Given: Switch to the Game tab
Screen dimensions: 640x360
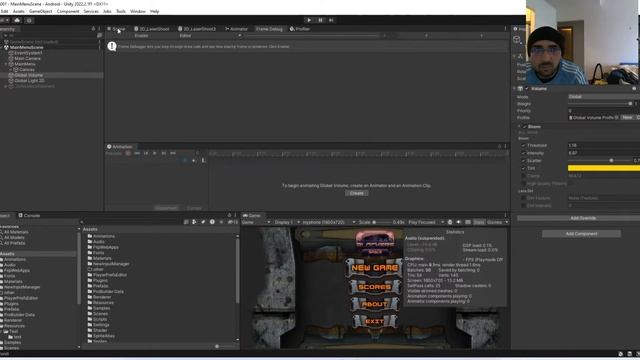Looking at the screenshot, I should pos(252,216).
